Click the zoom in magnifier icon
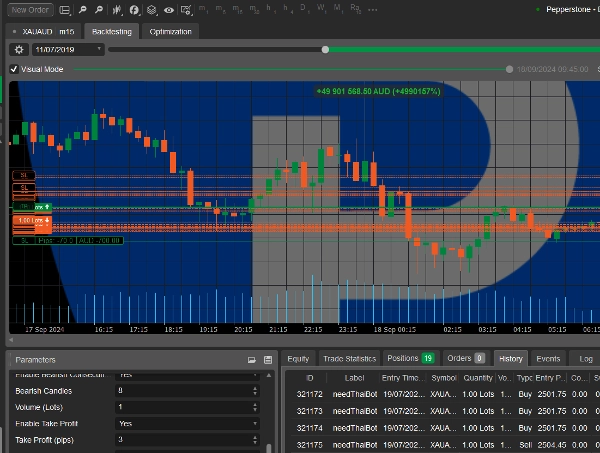Viewport: 600px width, 453px height. (x=84, y=9)
